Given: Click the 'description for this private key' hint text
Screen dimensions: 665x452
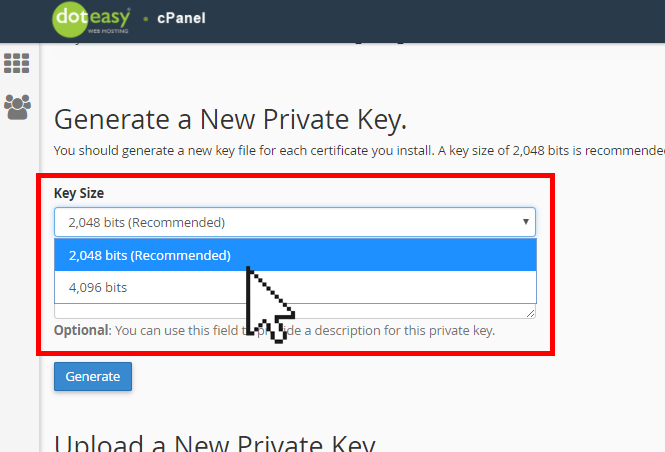Looking at the screenshot, I should (x=405, y=330).
